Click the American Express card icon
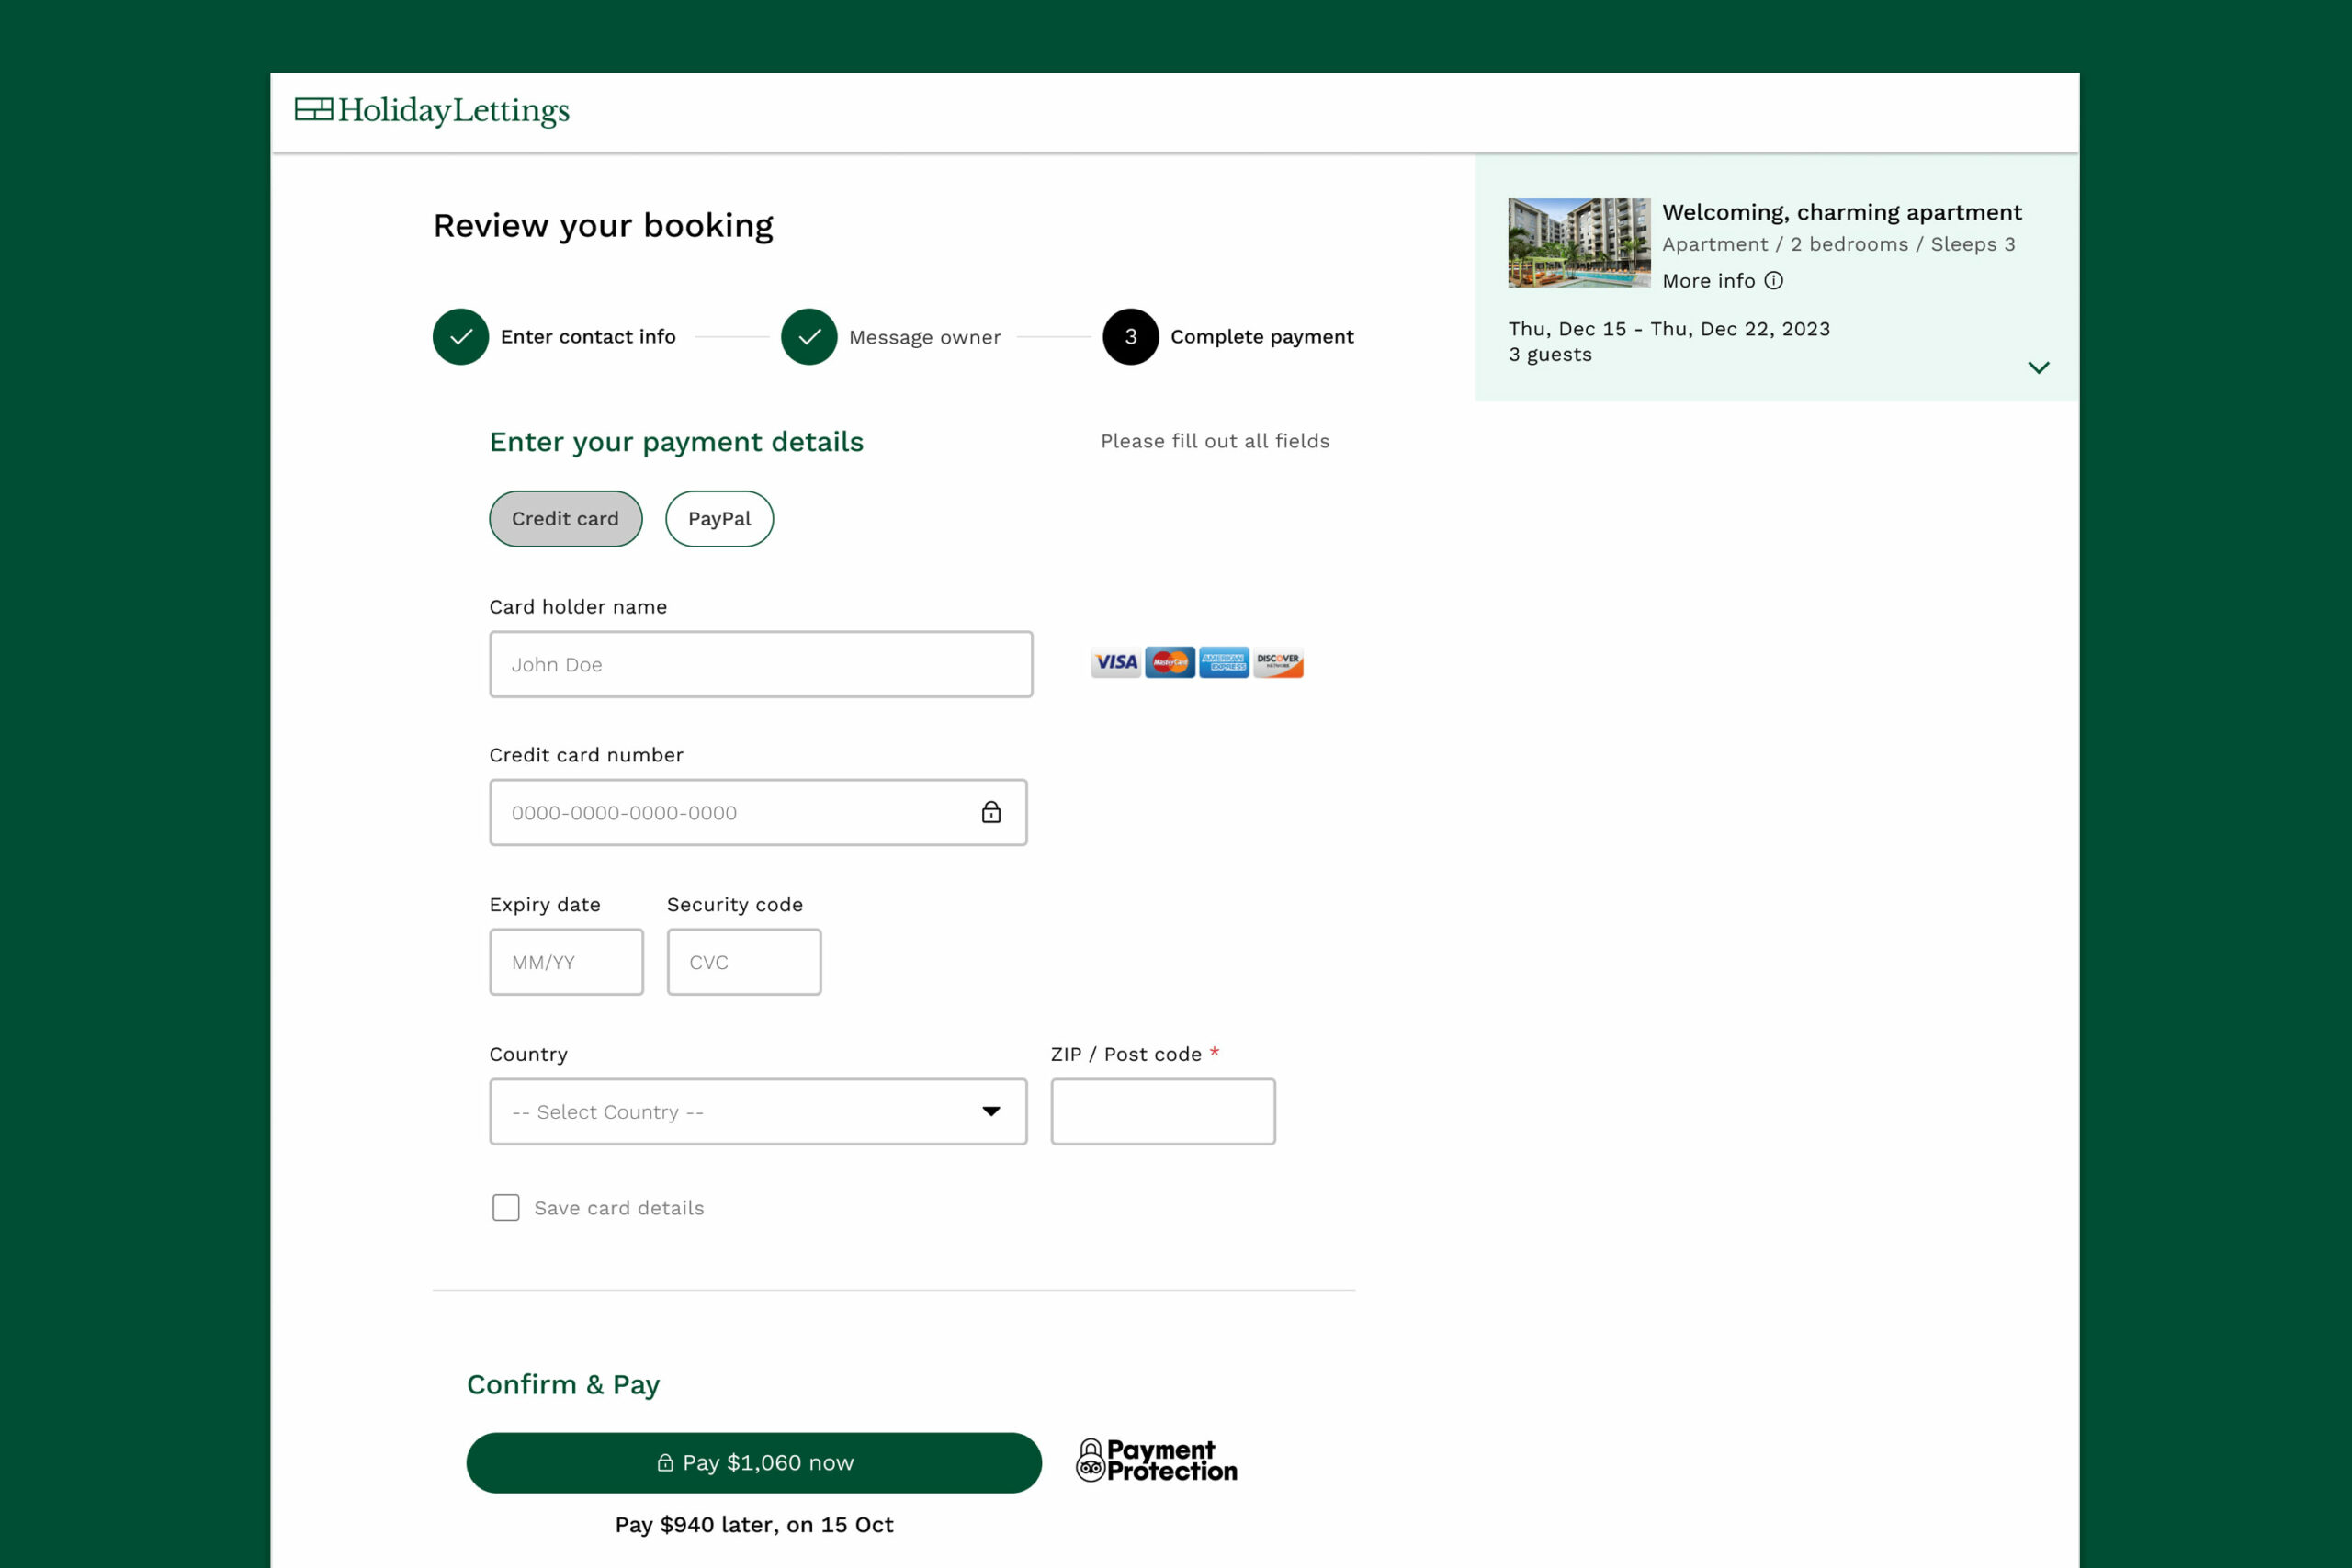The height and width of the screenshot is (1568, 2352). pos(1223,662)
